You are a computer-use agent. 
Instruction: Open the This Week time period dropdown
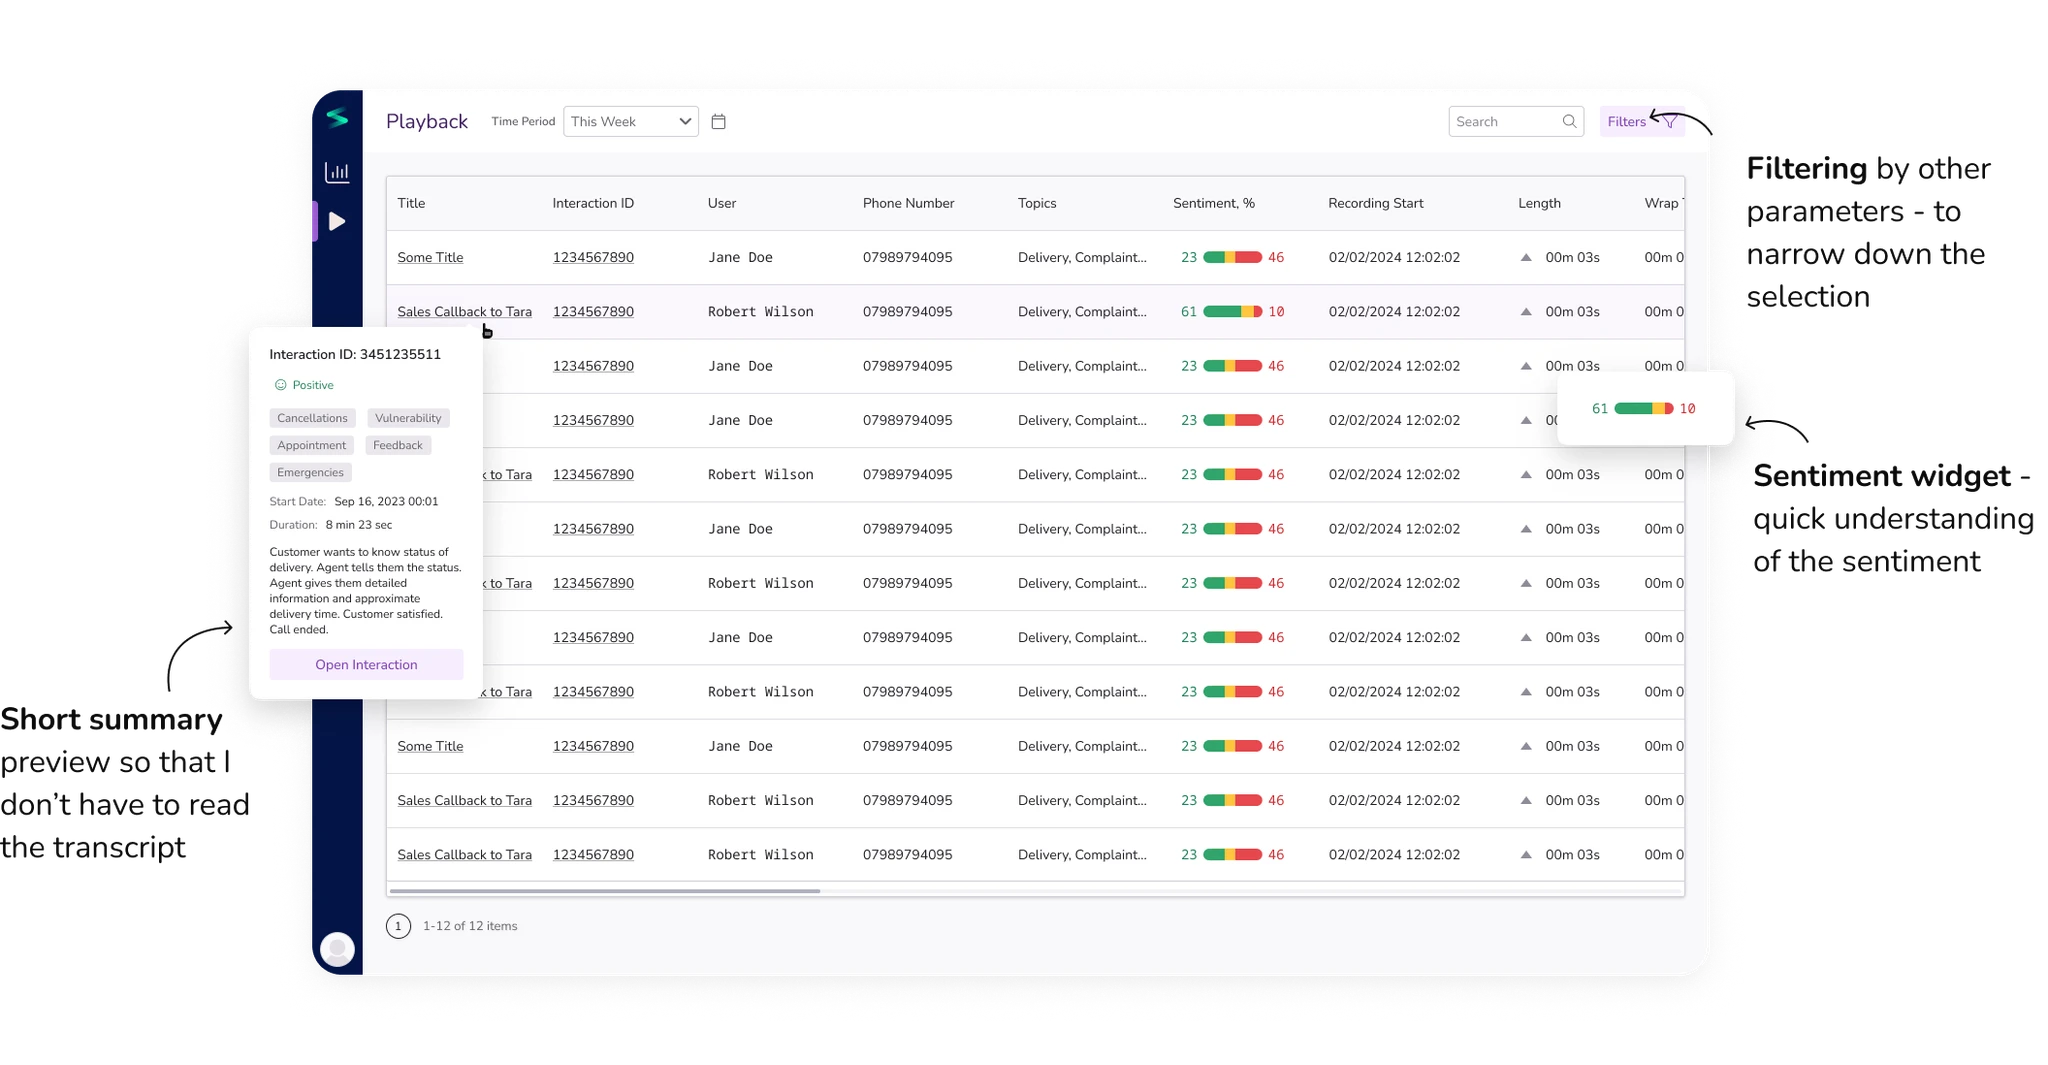point(630,121)
